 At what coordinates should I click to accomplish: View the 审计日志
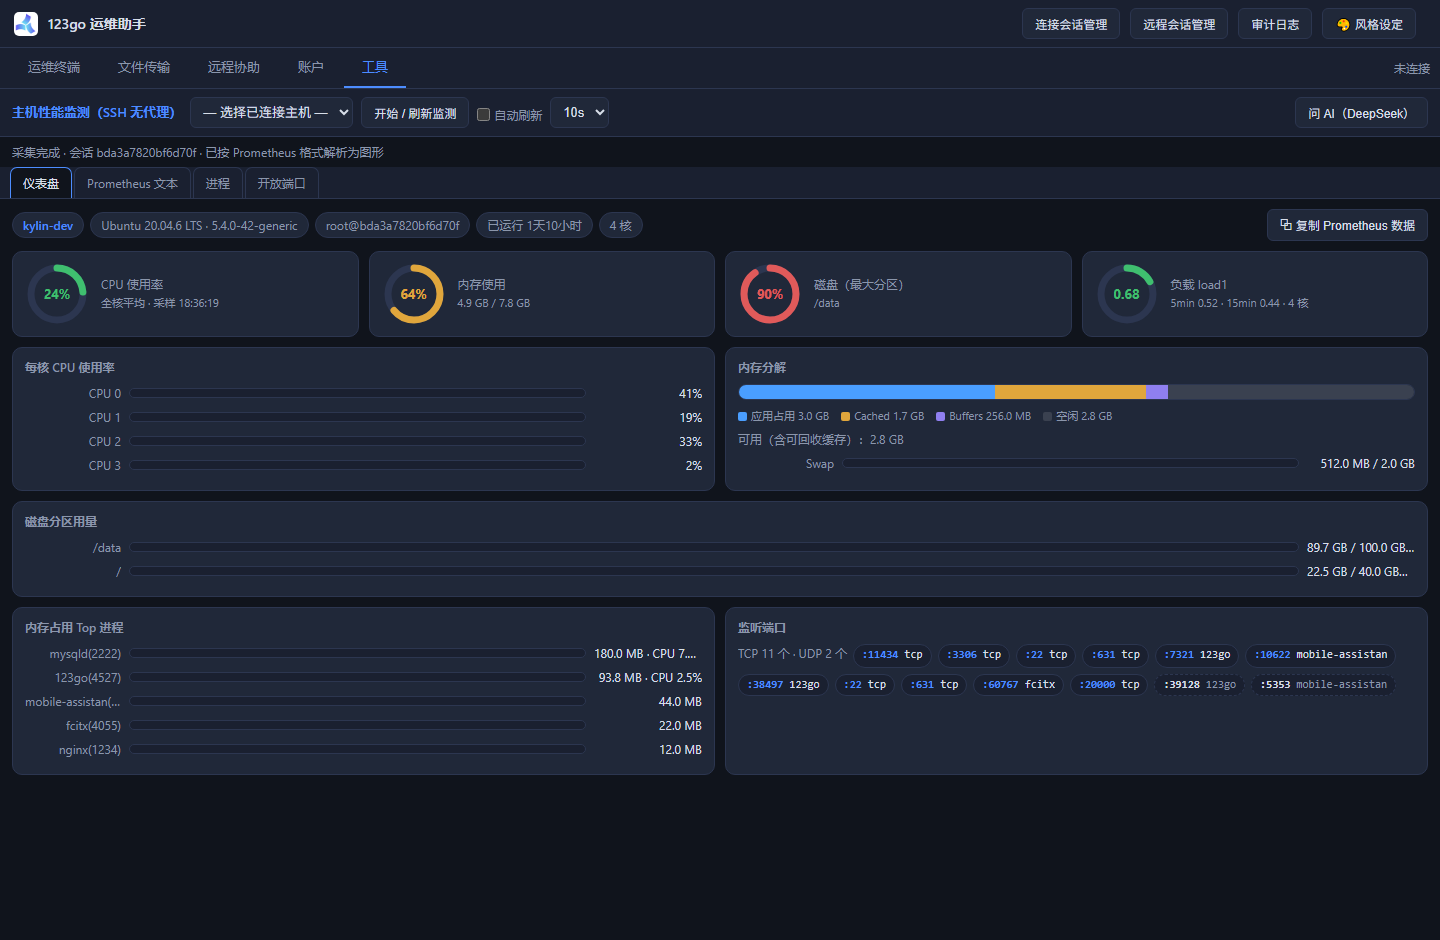(x=1275, y=24)
